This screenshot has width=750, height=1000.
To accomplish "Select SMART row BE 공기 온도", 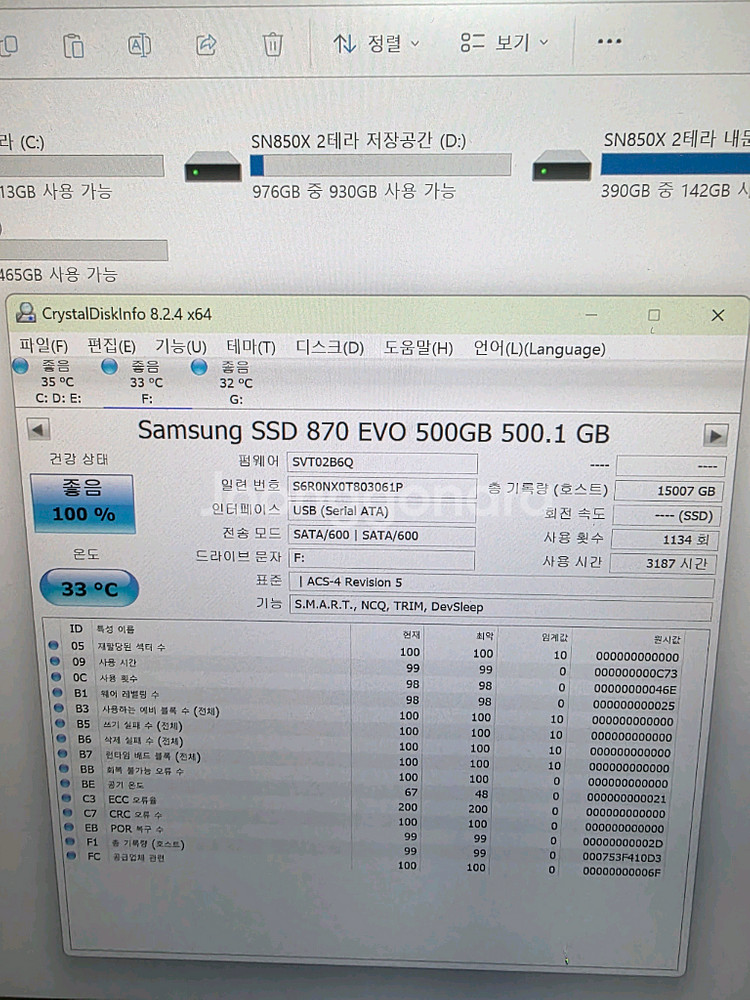I will 362,790.
